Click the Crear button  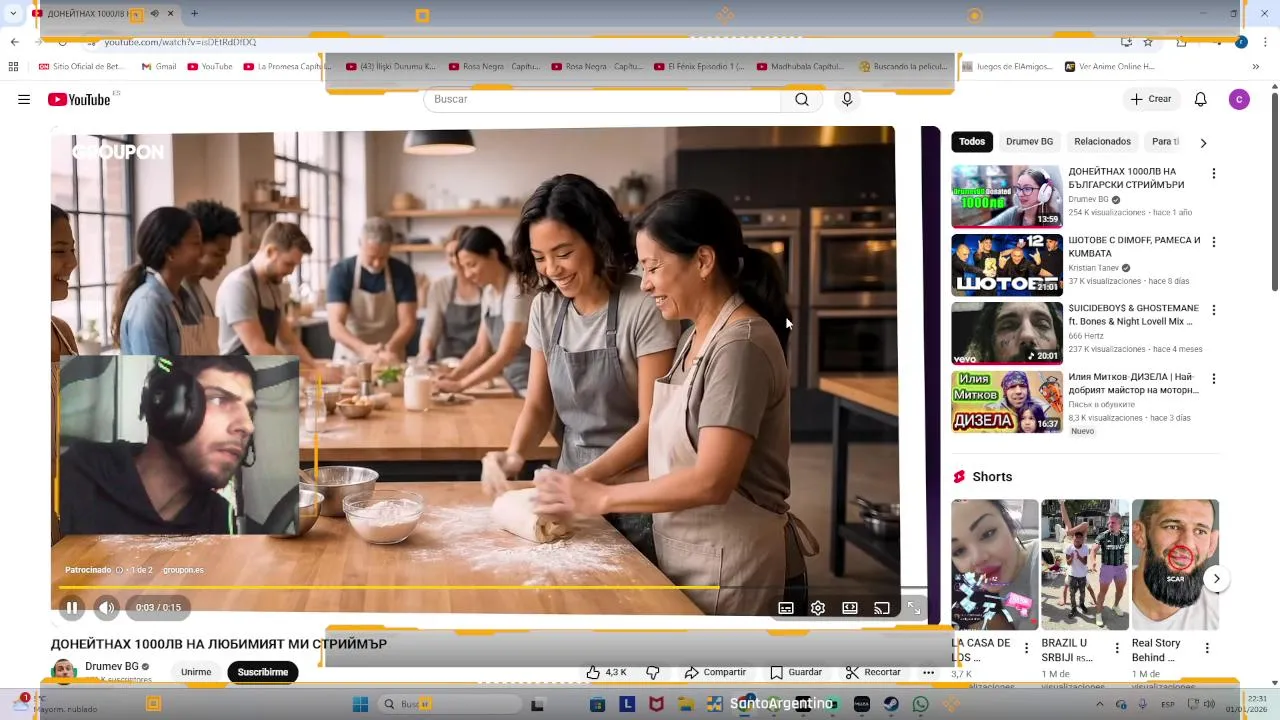pyautogui.click(x=1151, y=99)
